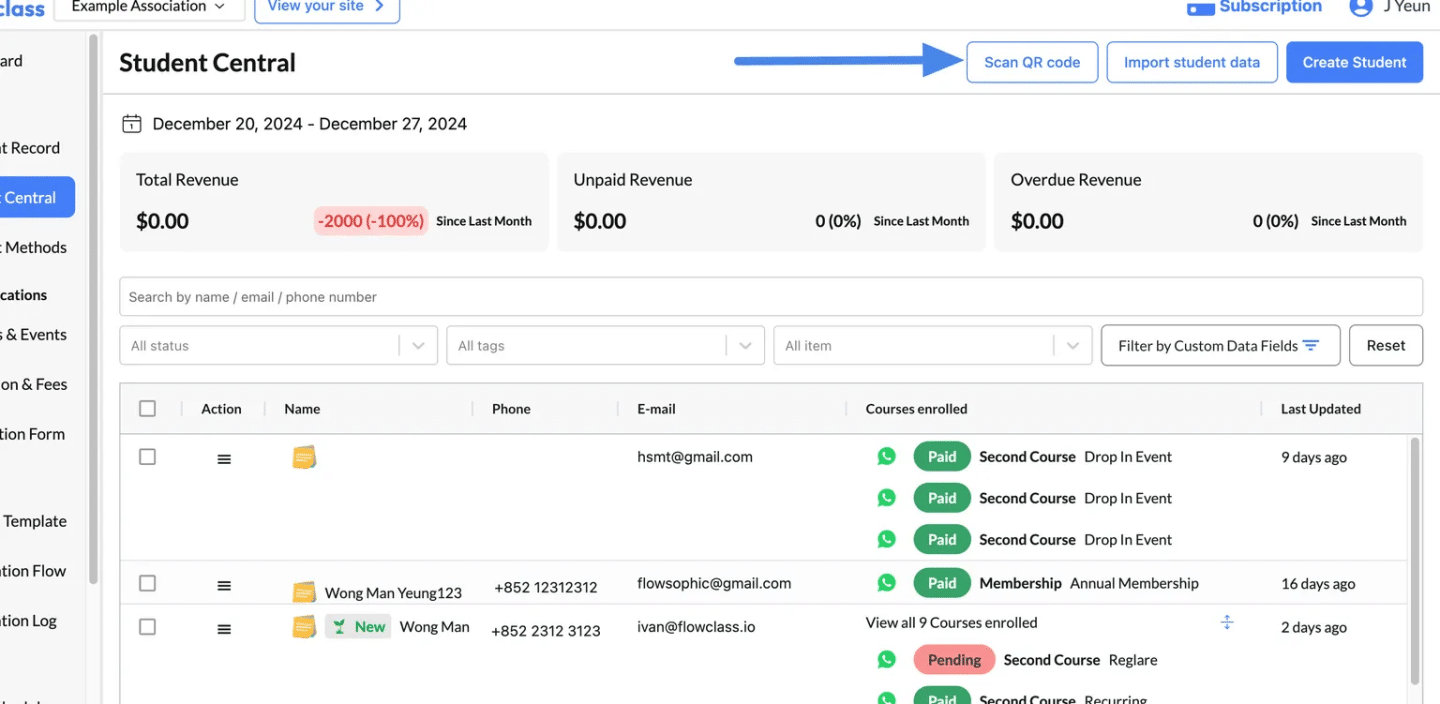Click the date range December 20 - 27, 2024
1440x704 pixels.
point(310,124)
